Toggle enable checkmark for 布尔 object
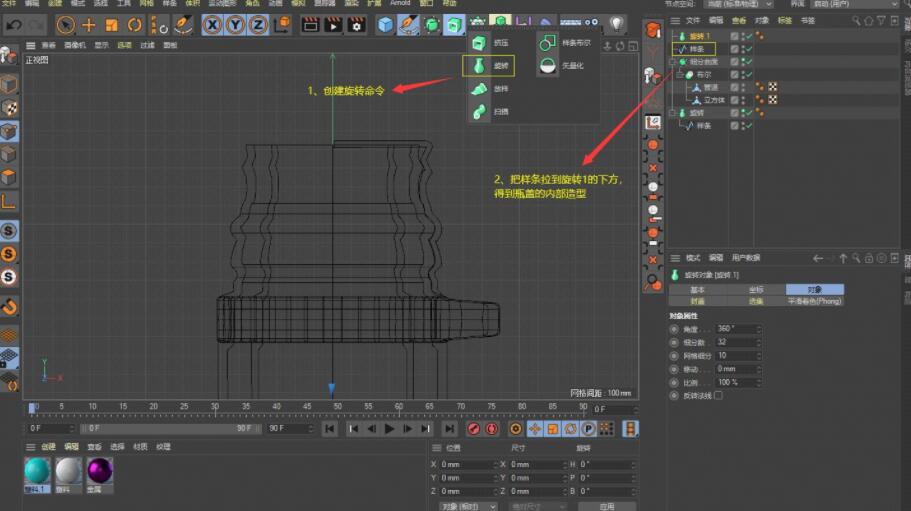The height and width of the screenshot is (511, 911). point(749,74)
